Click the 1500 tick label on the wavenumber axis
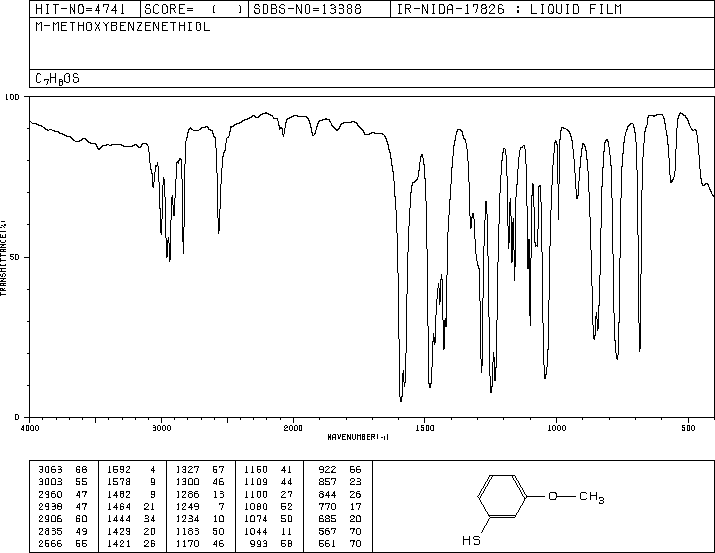Screen dimensions: 715x553 [x=425, y=428]
